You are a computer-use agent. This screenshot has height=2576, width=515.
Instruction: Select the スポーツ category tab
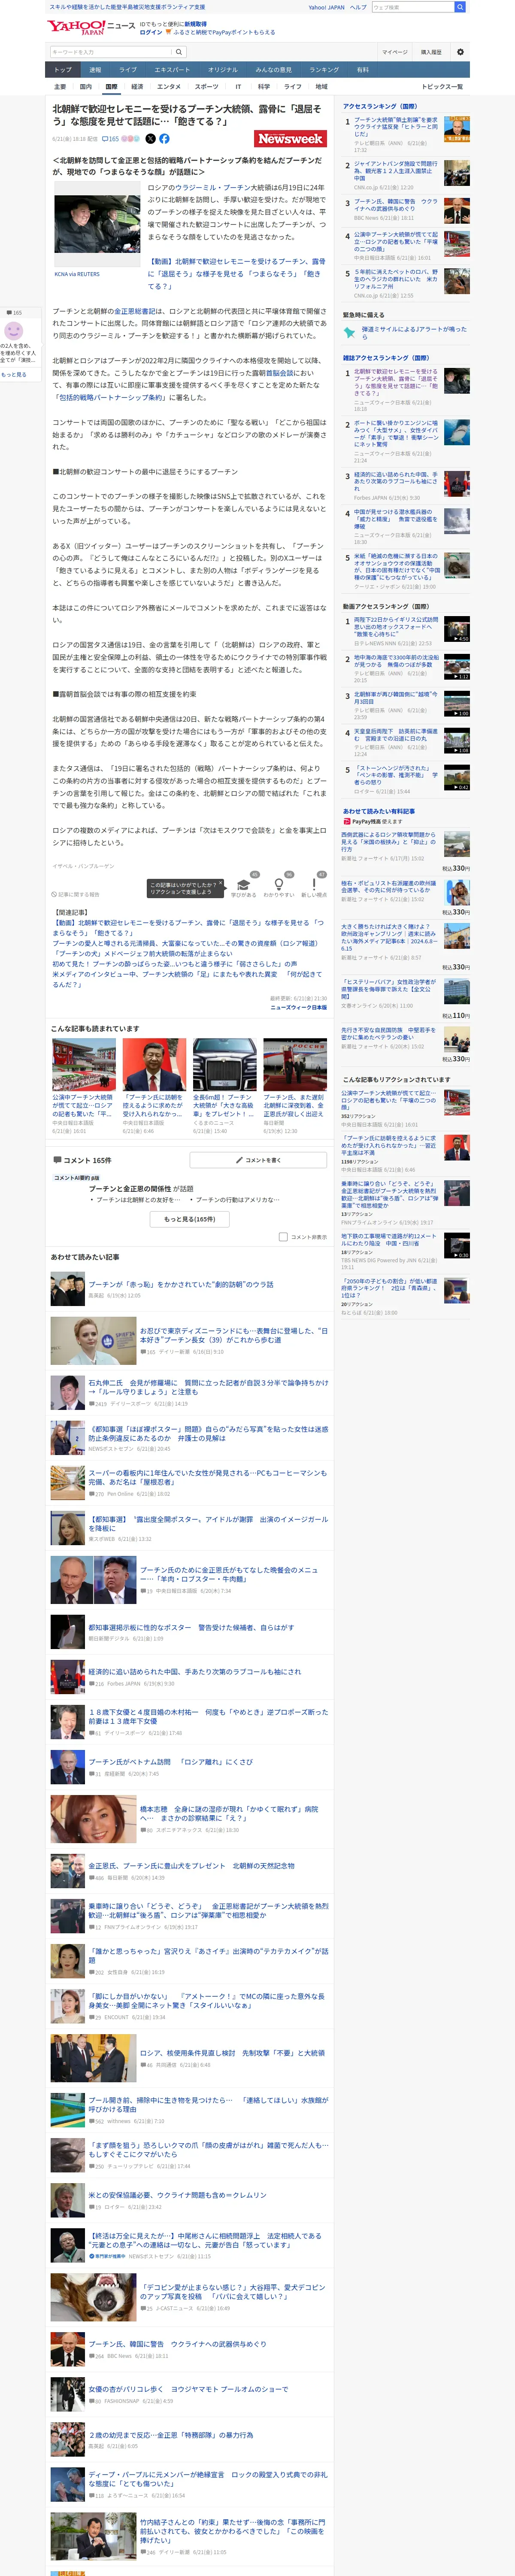coord(206,87)
